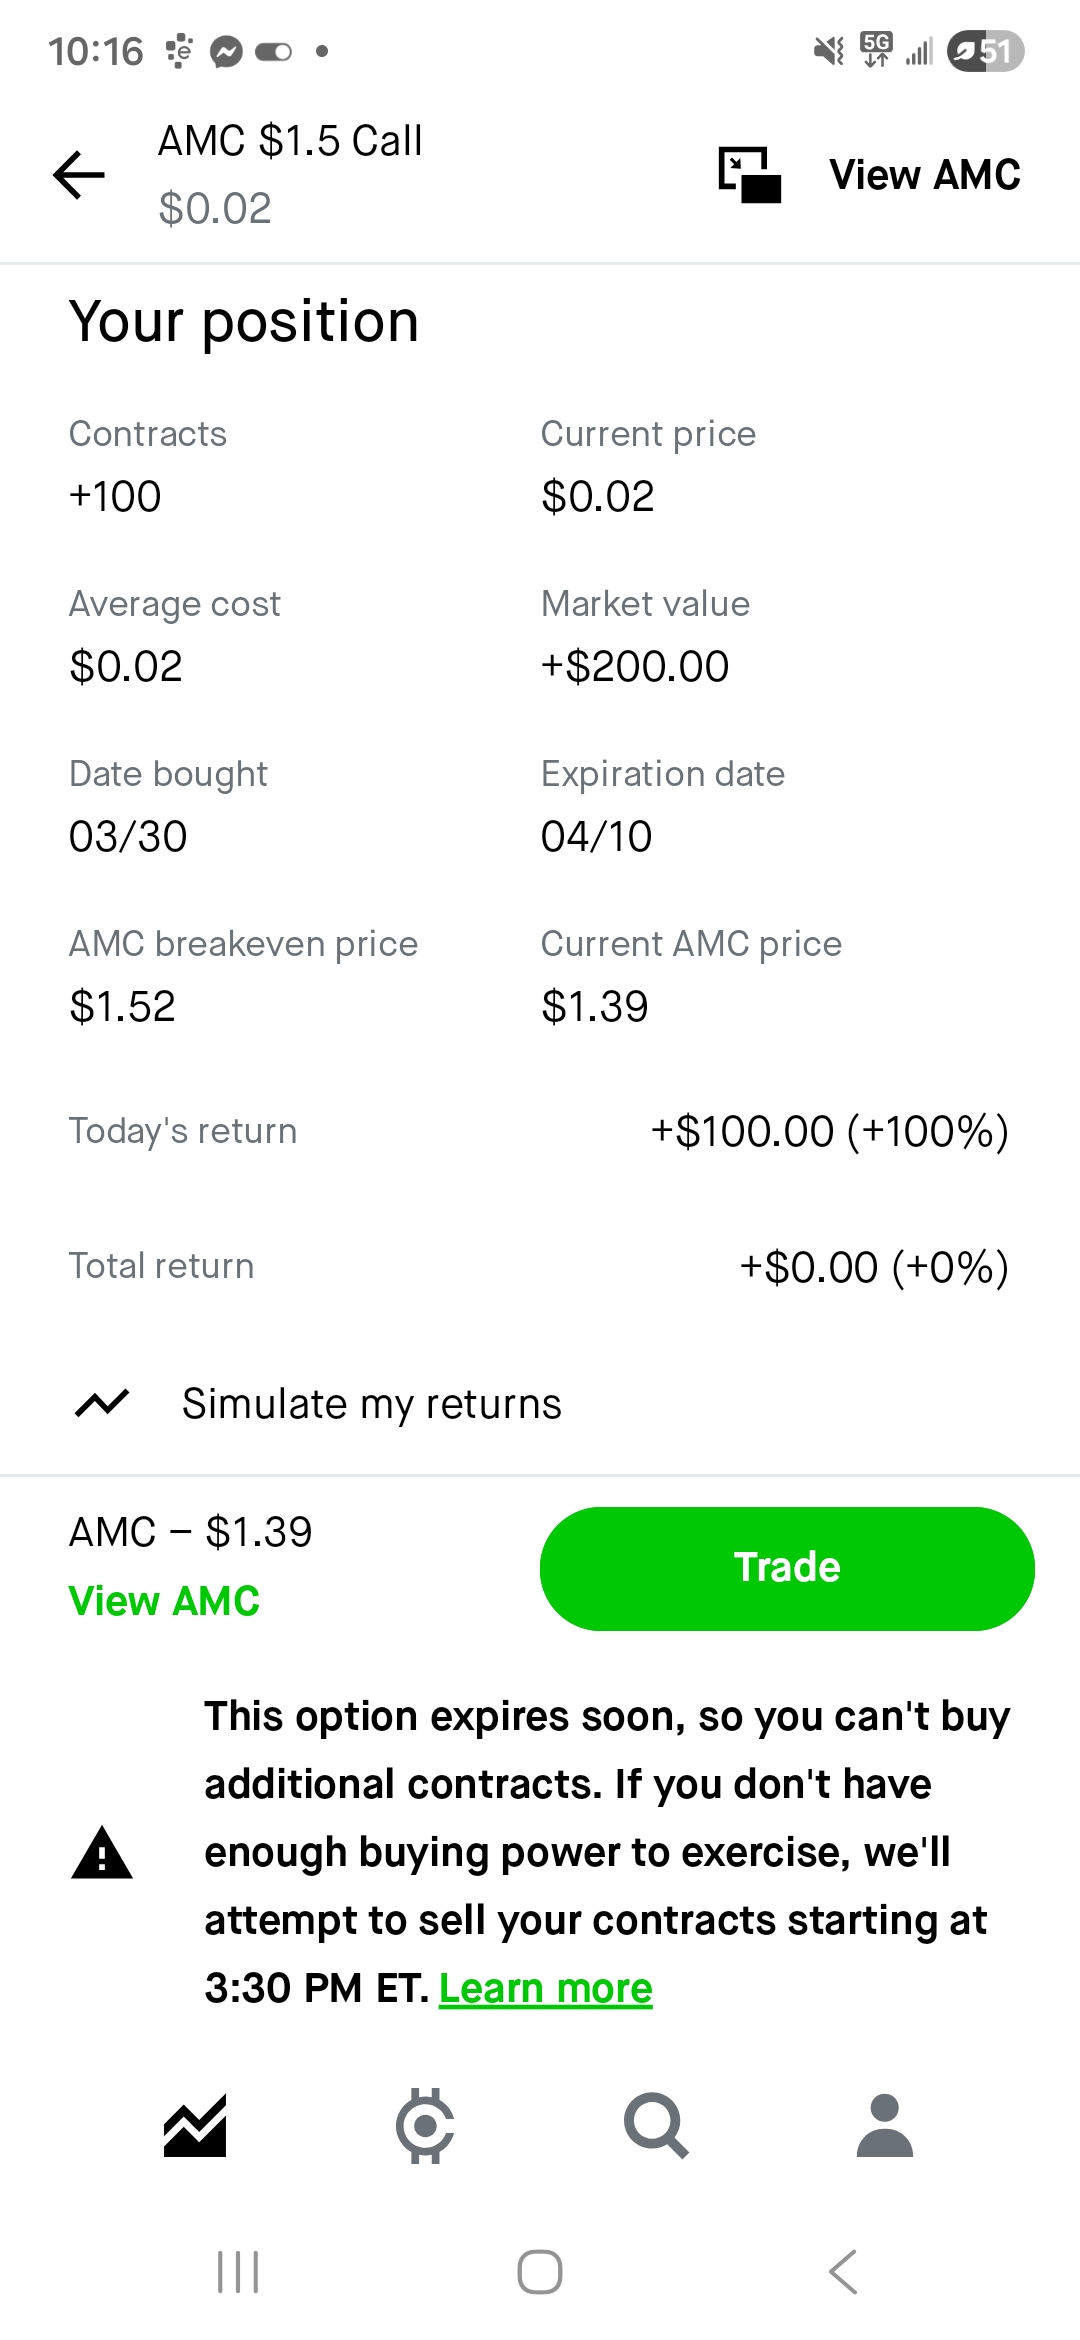Tap the Today's return row
The height and width of the screenshot is (2340, 1080).
click(540, 1131)
